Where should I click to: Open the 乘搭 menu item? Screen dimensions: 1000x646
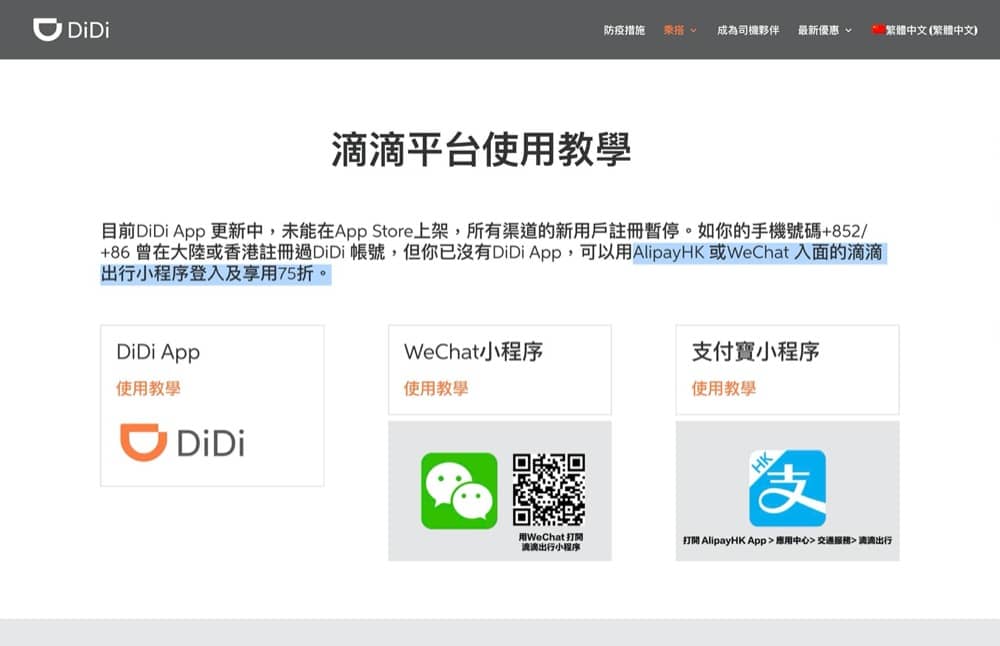coord(673,30)
